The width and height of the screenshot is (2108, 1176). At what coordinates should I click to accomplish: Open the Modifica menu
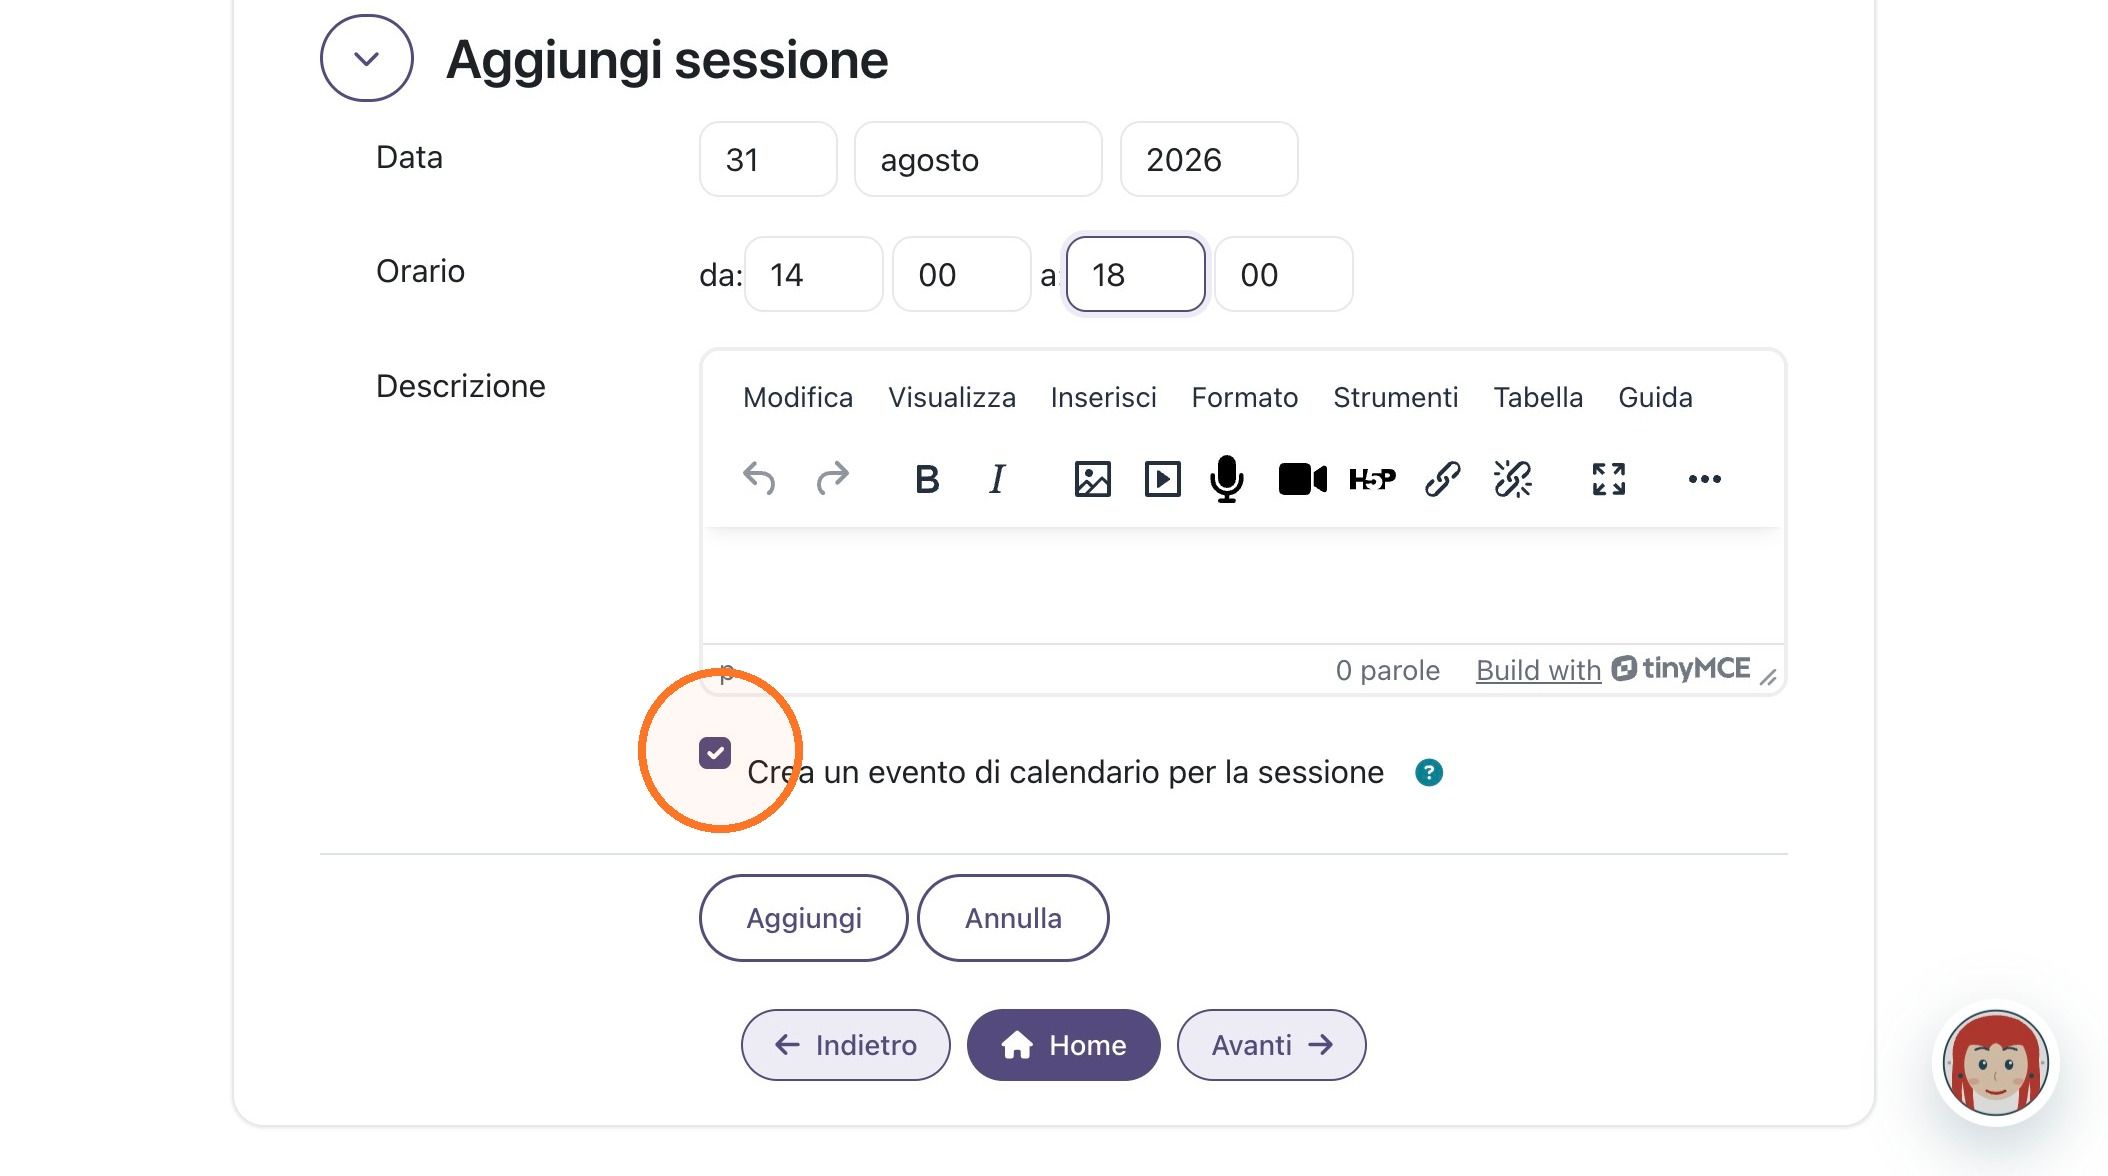coord(798,398)
